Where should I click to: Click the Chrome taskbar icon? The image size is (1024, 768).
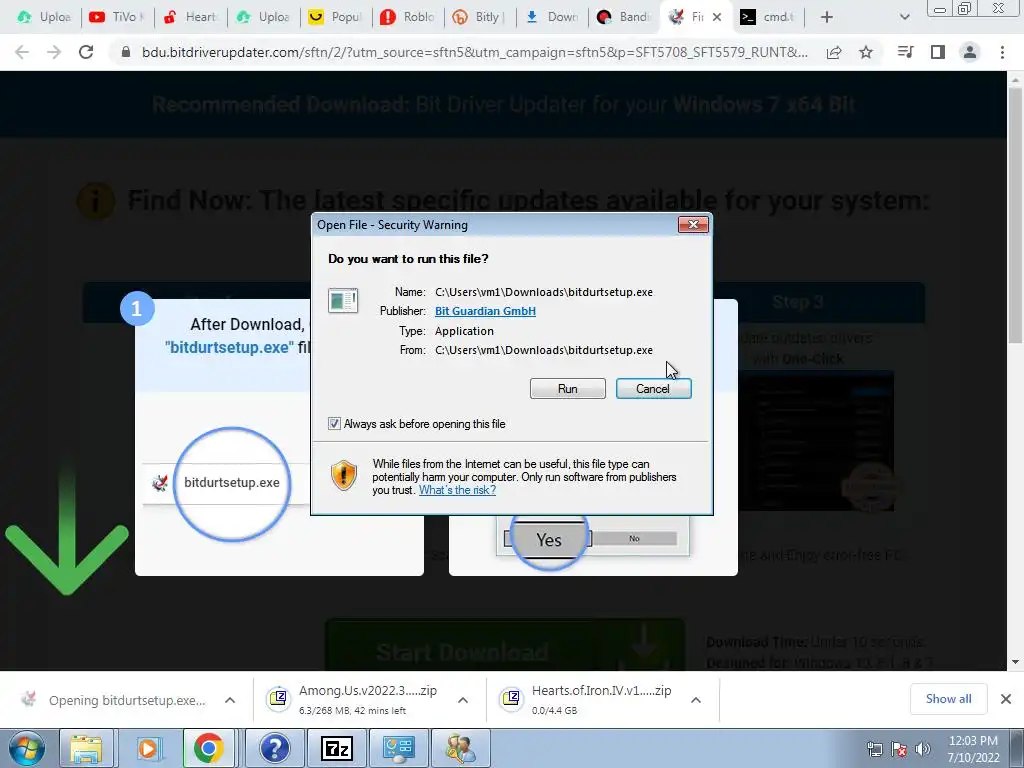(208, 748)
